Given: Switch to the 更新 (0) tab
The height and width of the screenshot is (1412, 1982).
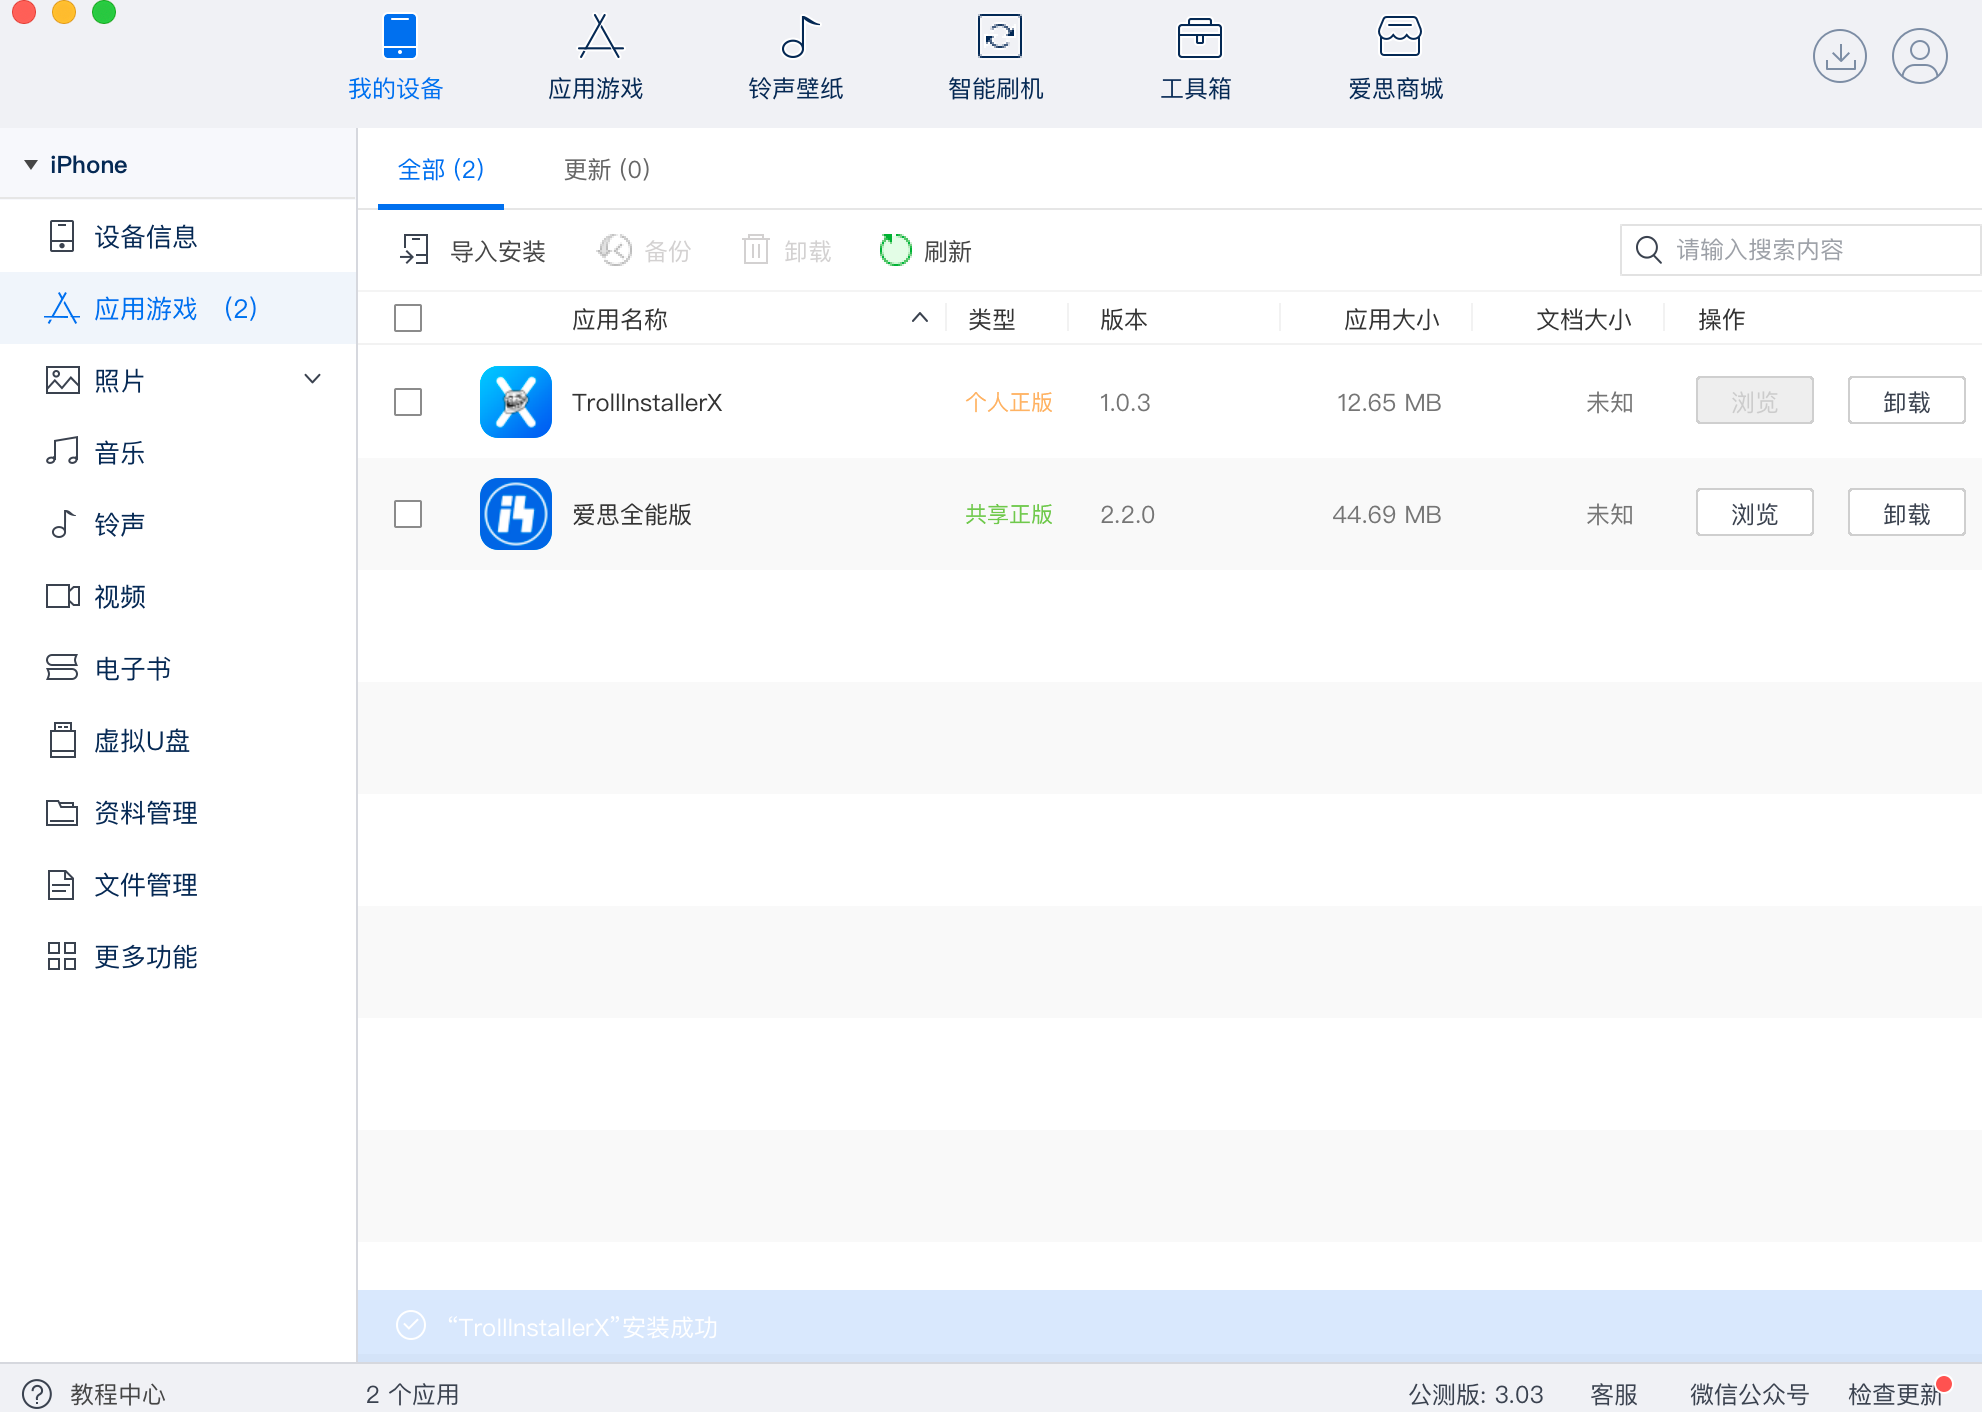Looking at the screenshot, I should [607, 170].
